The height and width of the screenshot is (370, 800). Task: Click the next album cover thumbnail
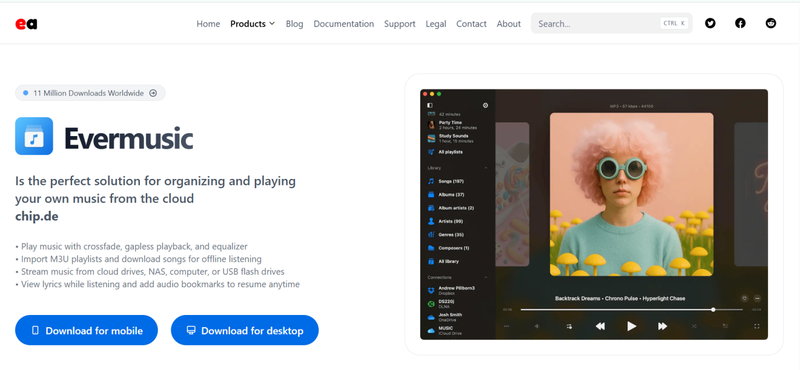pyautogui.click(x=751, y=194)
